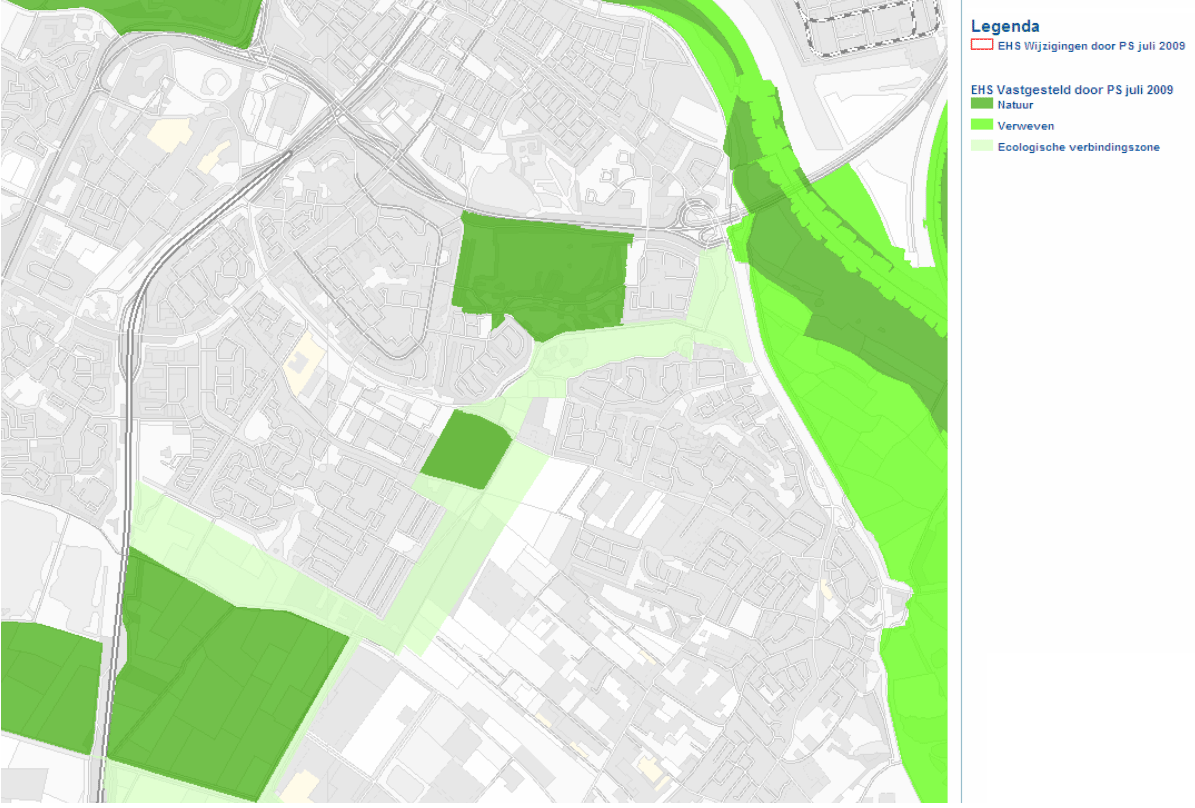The width and height of the screenshot is (1195, 808).
Task: Click the small dark green diamond-shaped nature parcel
Action: point(466,450)
